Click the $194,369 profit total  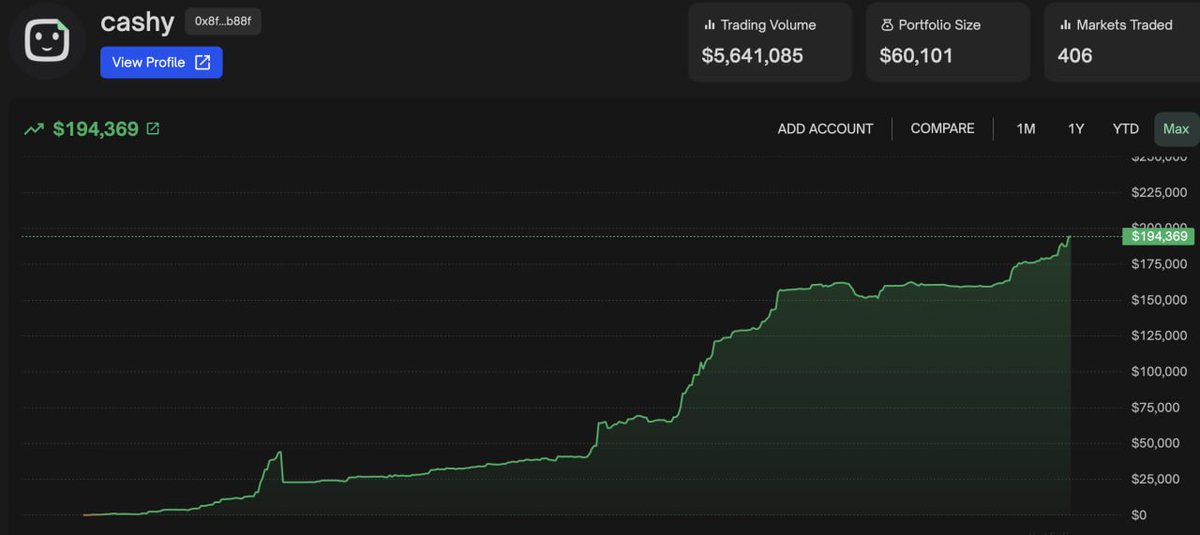coord(95,129)
